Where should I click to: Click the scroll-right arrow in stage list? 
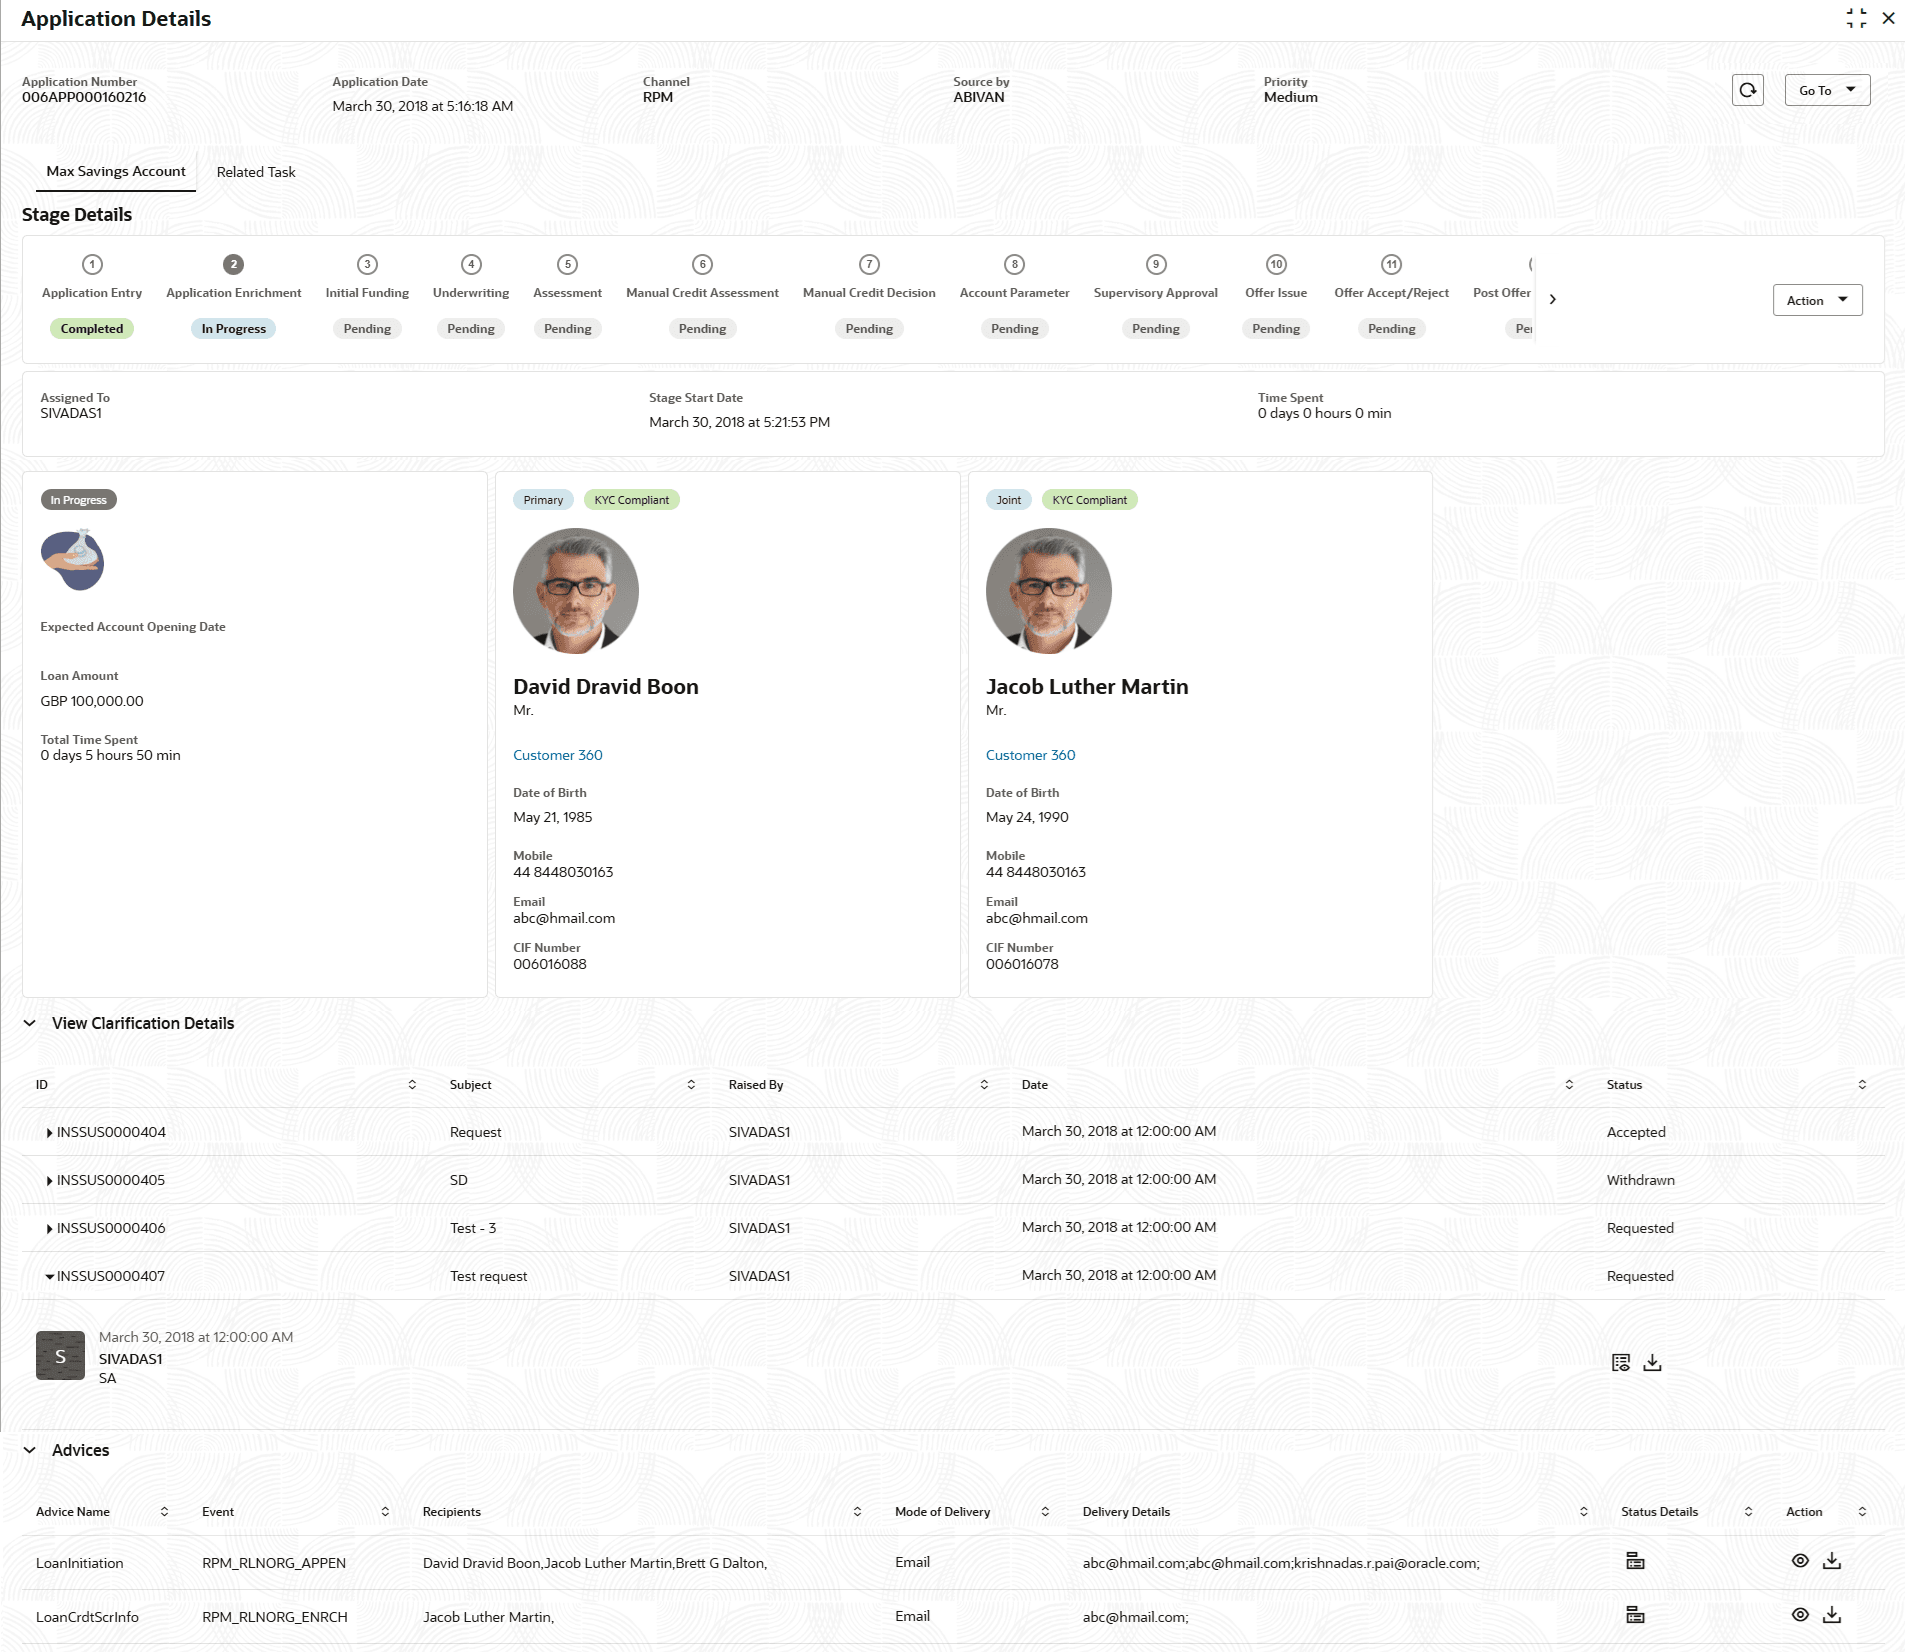point(1552,299)
